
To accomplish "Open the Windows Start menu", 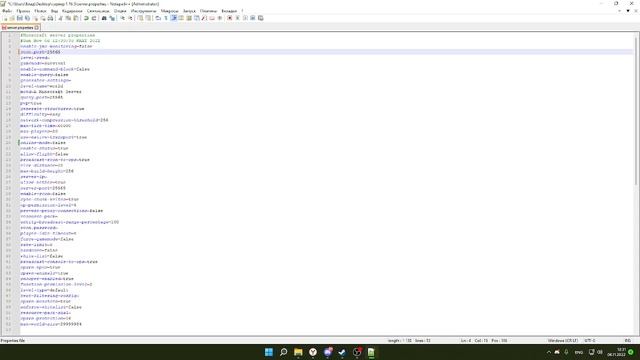I will (269, 352).
